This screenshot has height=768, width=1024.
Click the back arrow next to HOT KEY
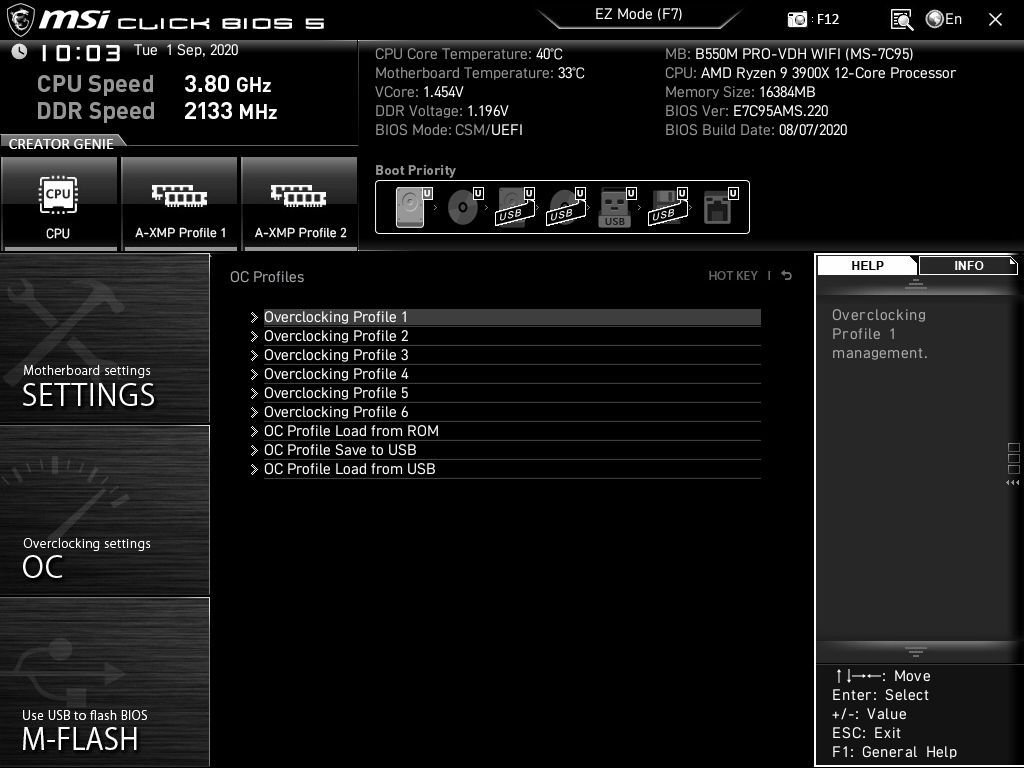click(787, 276)
